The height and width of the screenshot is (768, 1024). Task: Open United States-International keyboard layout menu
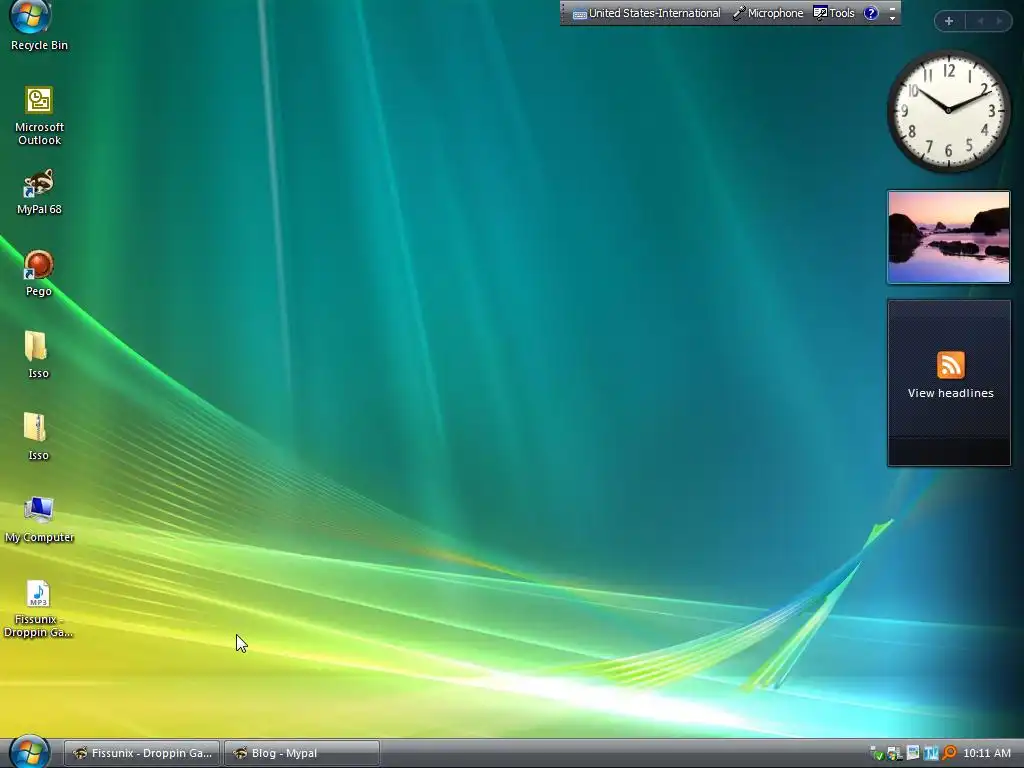click(654, 13)
